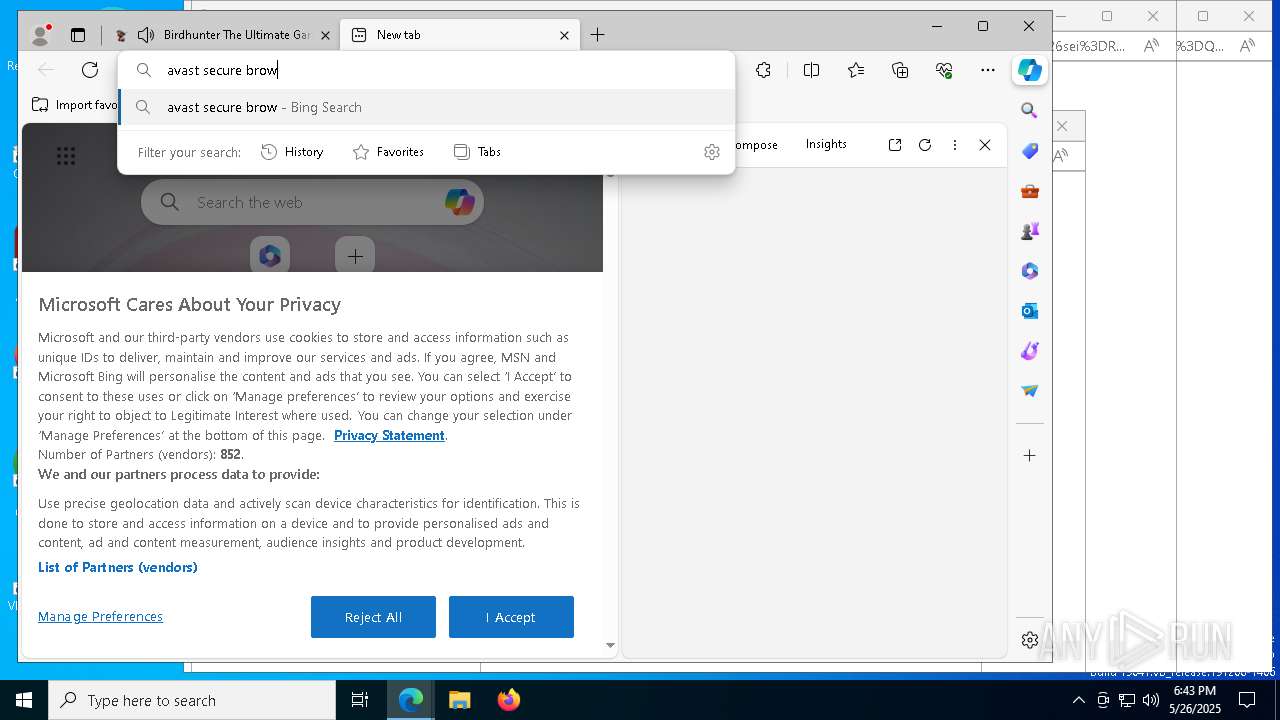1280x720 pixels.
Task: Reload the page with the refresh button
Action: coord(90,70)
